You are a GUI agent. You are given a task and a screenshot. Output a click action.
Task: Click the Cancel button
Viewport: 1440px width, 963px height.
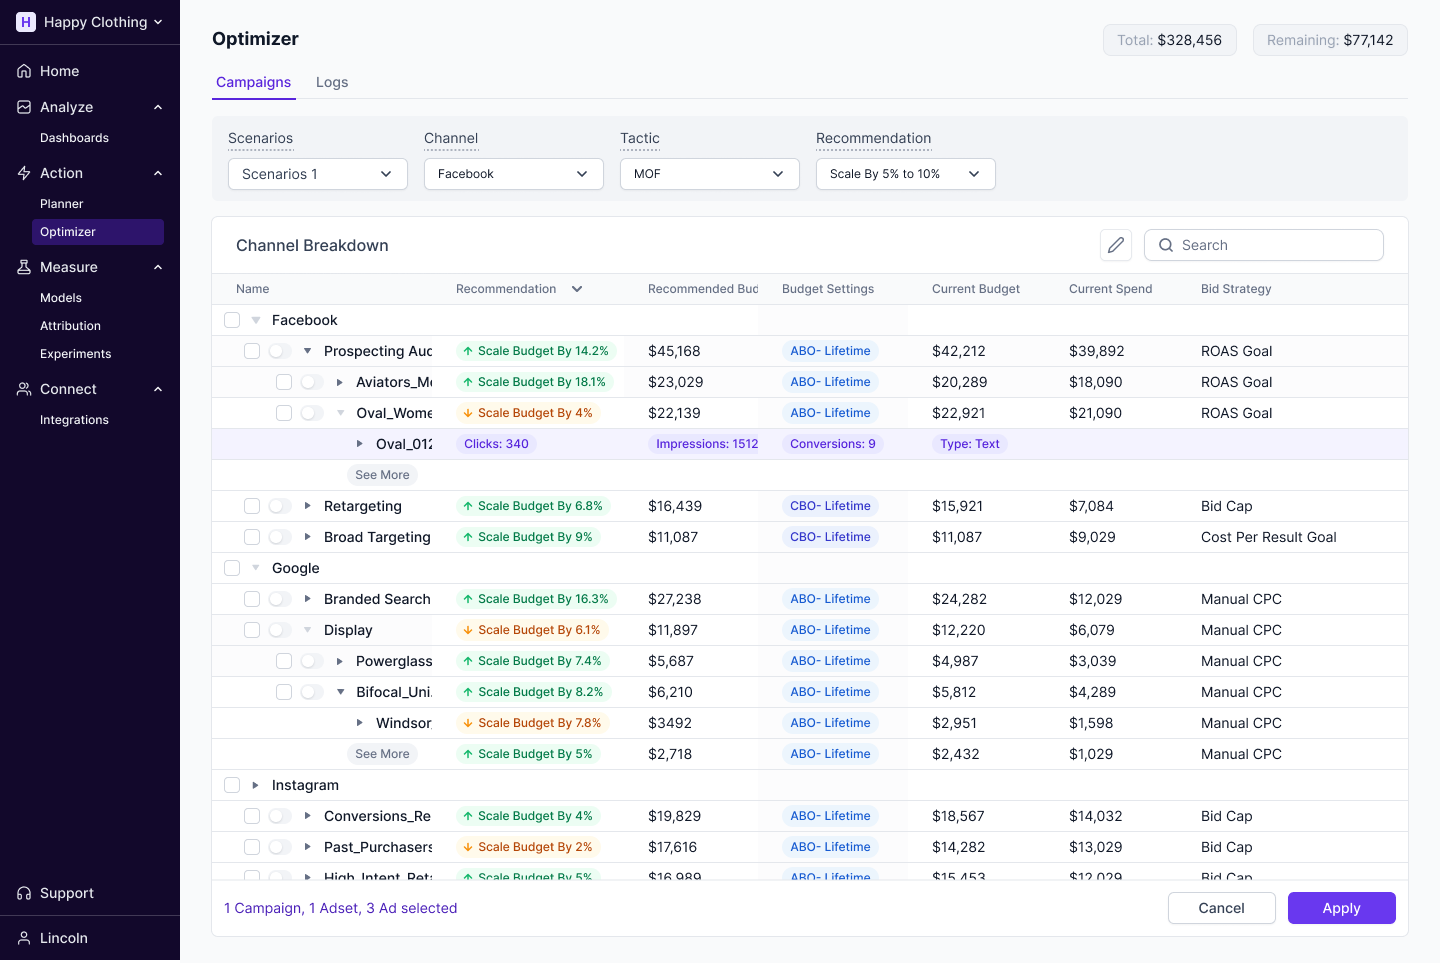(x=1221, y=908)
